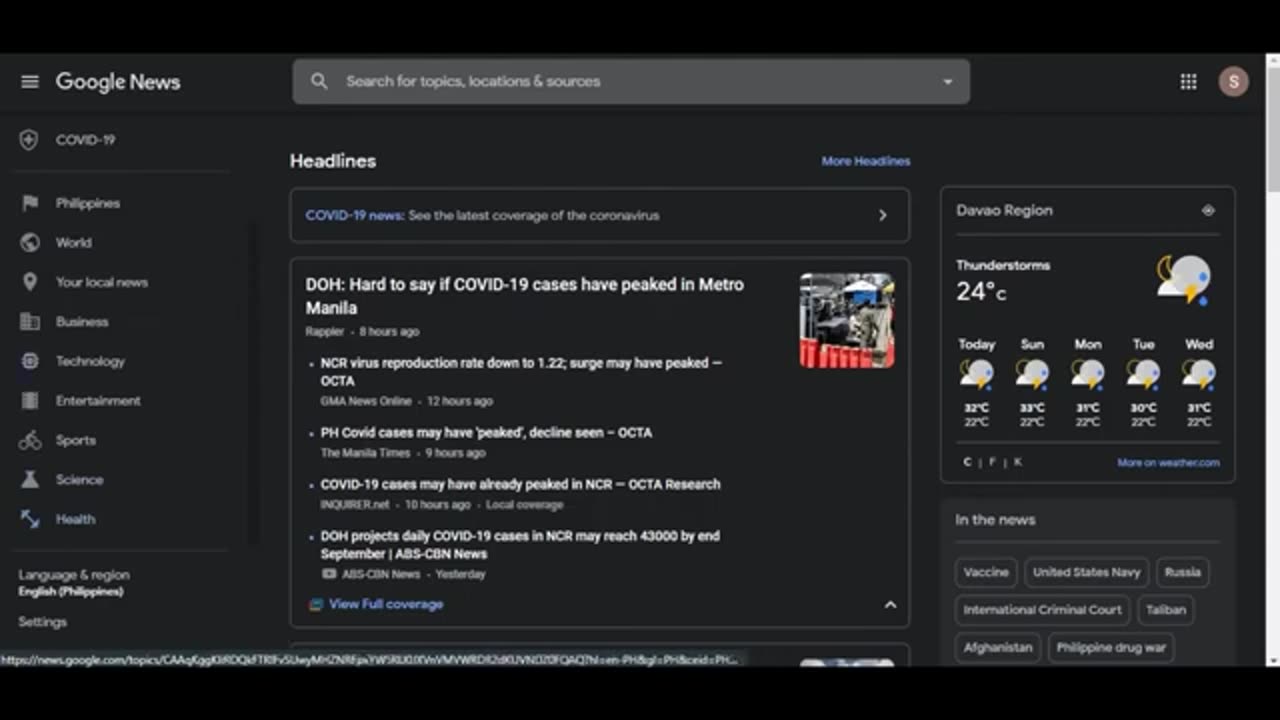The width and height of the screenshot is (1280, 720).
Task: Open More on weather.com link
Action: (1168, 463)
